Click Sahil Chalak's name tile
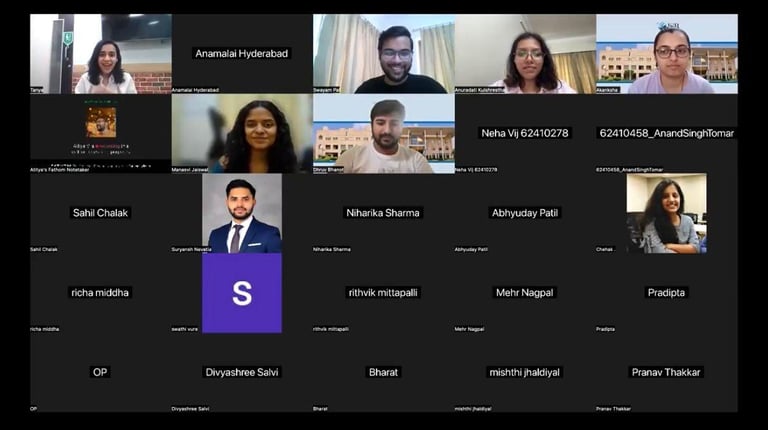 pyautogui.click(x=101, y=213)
